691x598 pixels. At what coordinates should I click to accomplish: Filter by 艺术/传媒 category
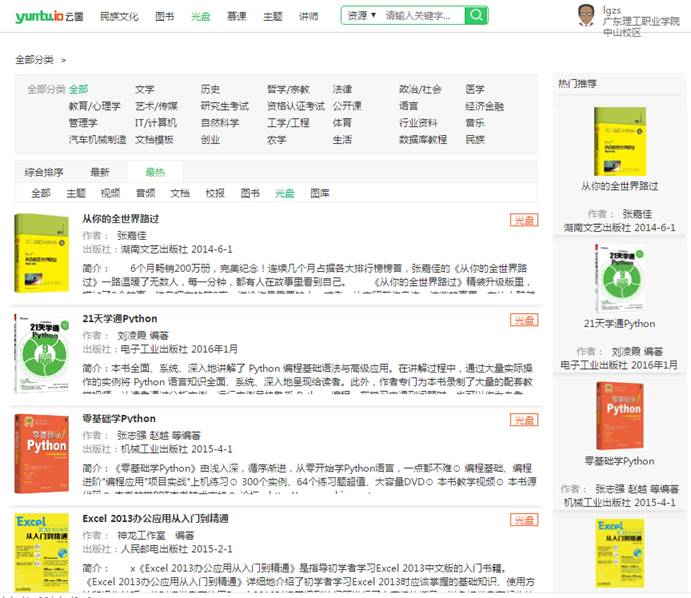click(156, 106)
